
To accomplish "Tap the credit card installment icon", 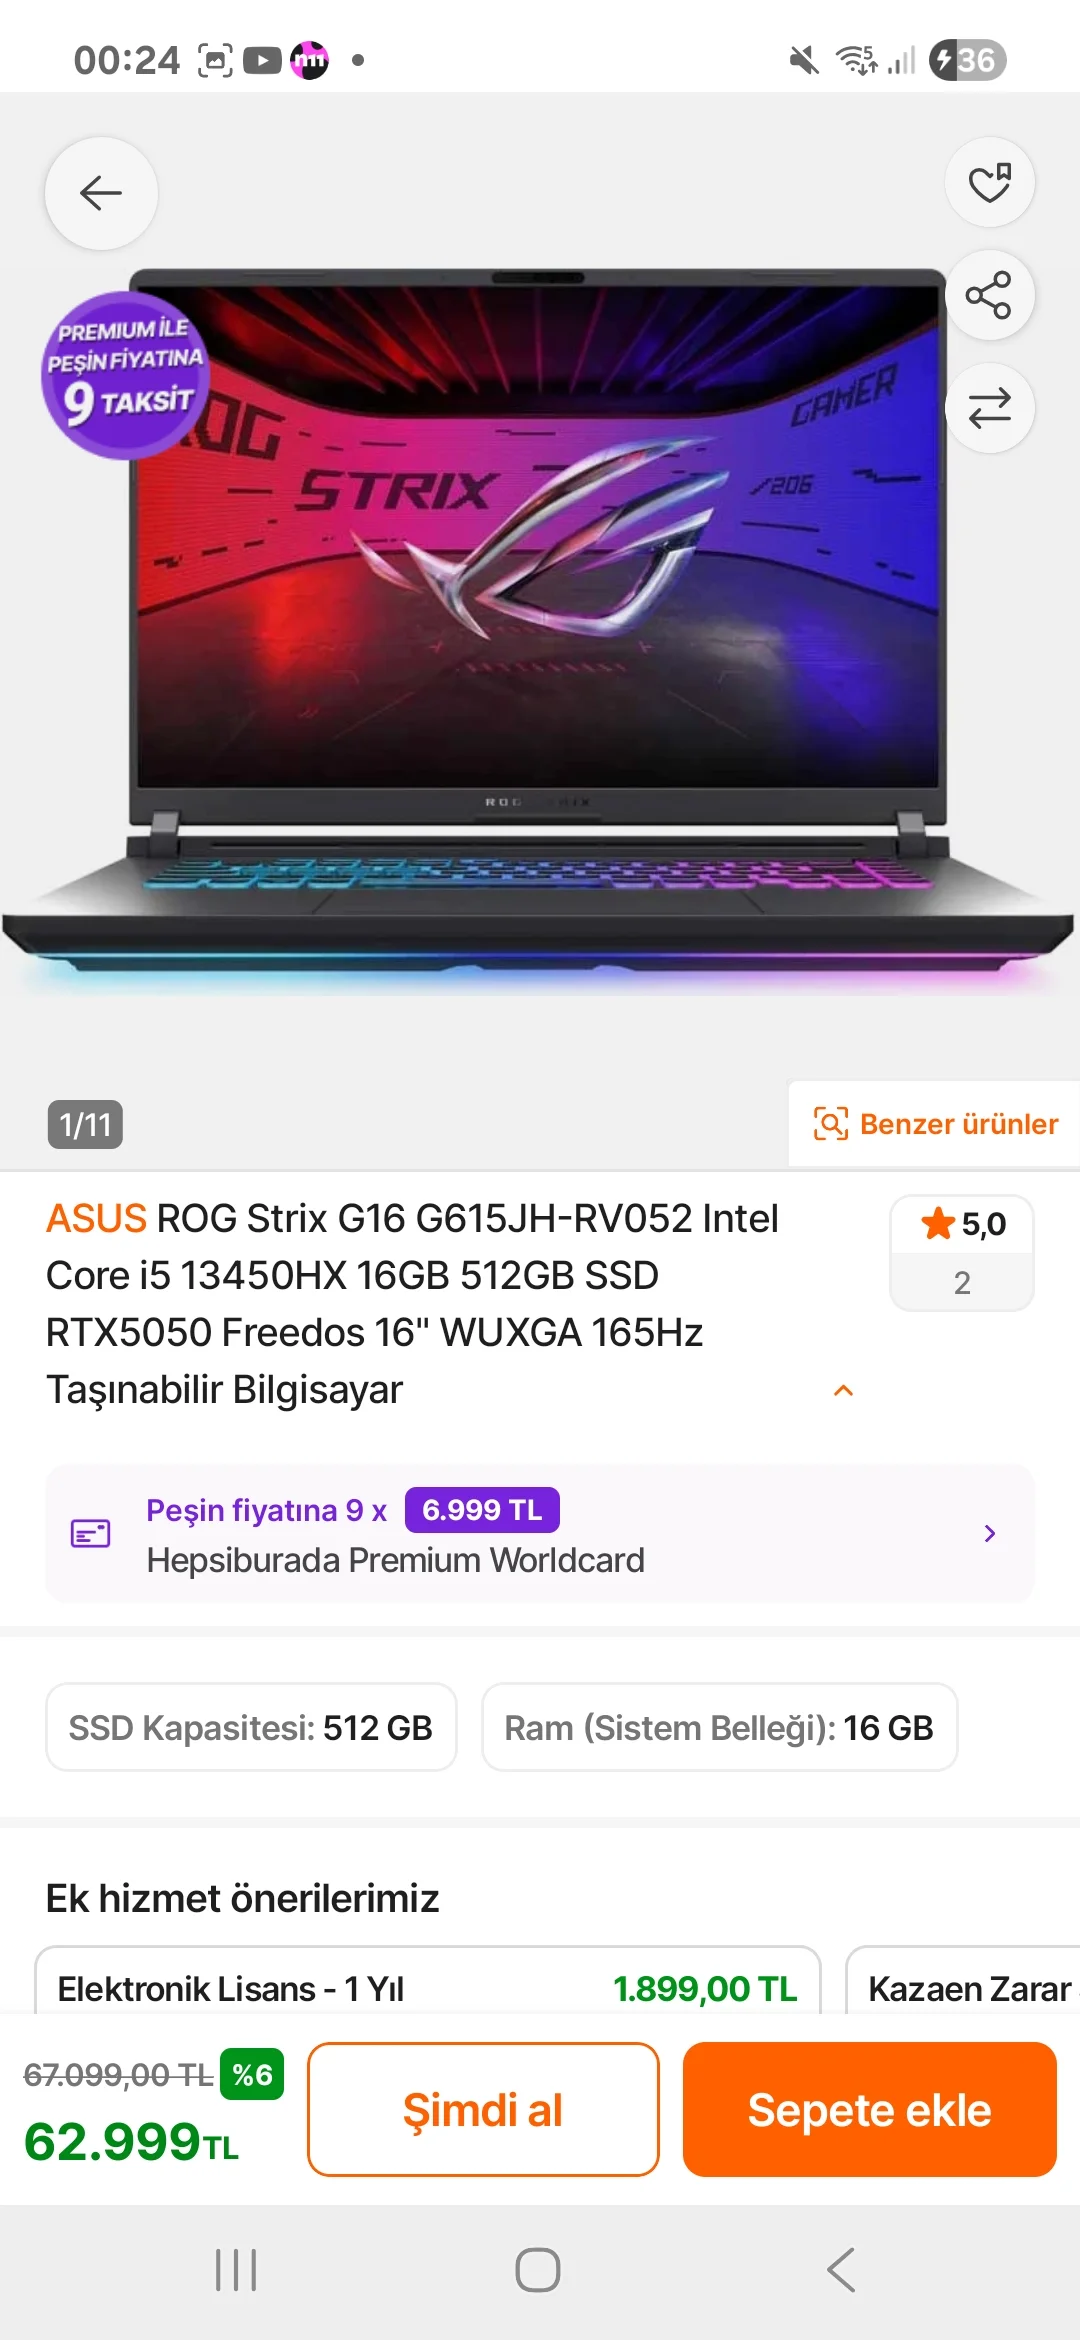I will coord(90,1533).
